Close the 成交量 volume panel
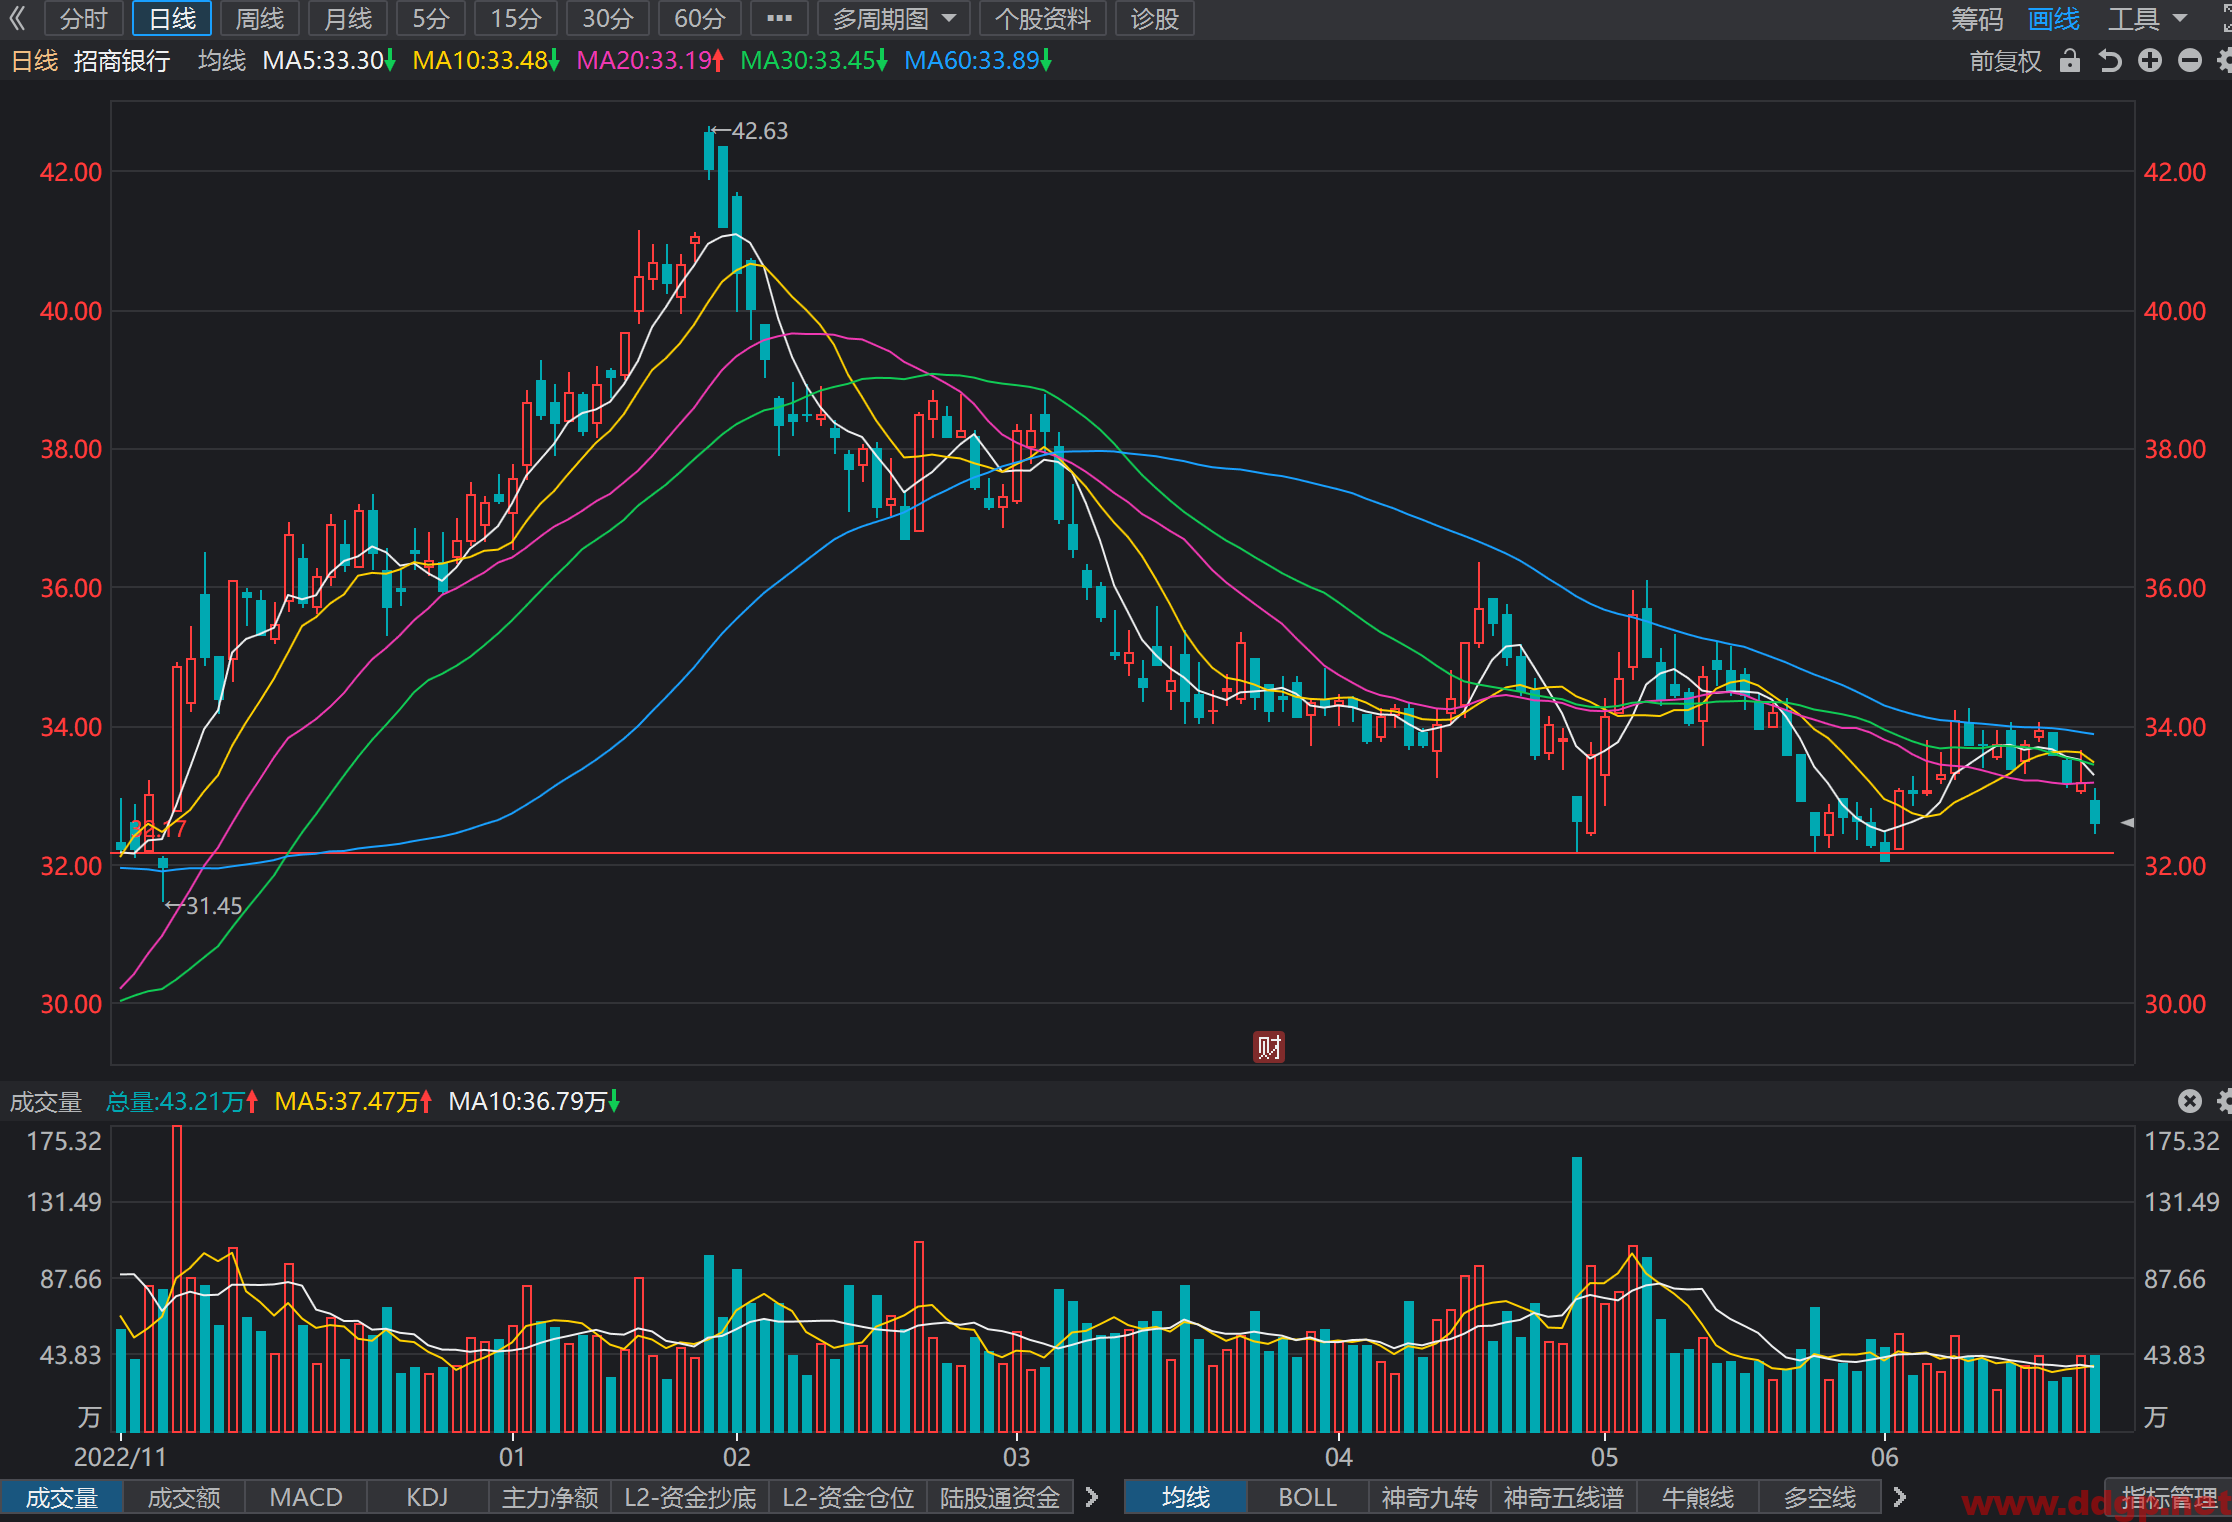Screen dimensions: 2232x1522 click(2190, 1101)
